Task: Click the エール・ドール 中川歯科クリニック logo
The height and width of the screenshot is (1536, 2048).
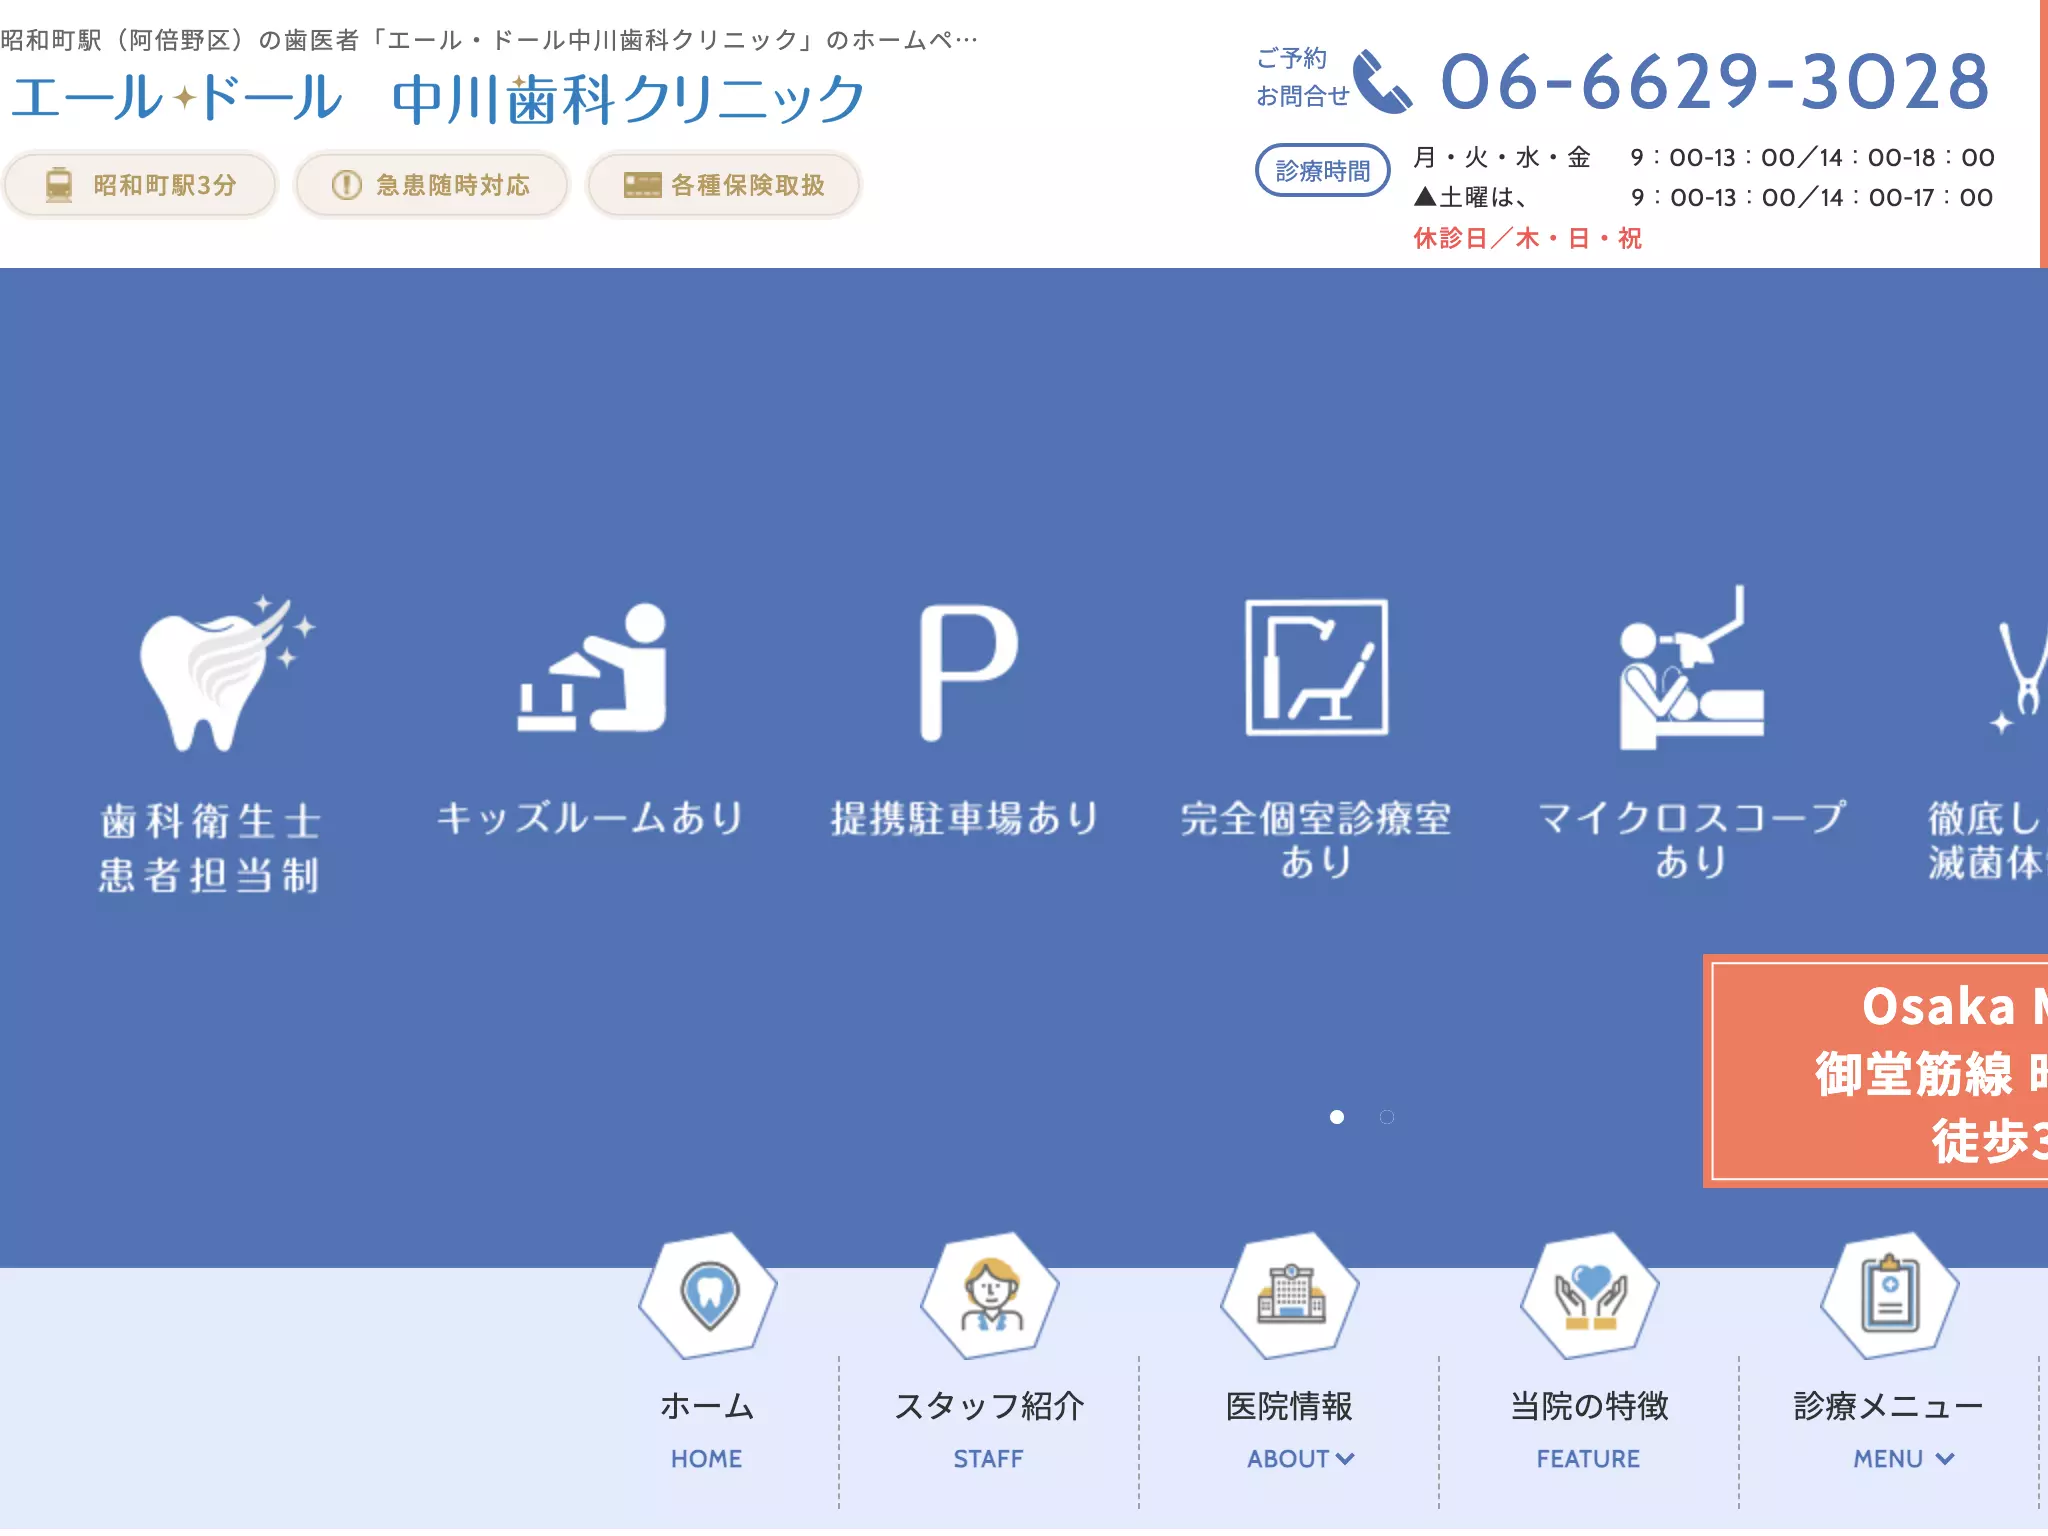Action: (437, 99)
